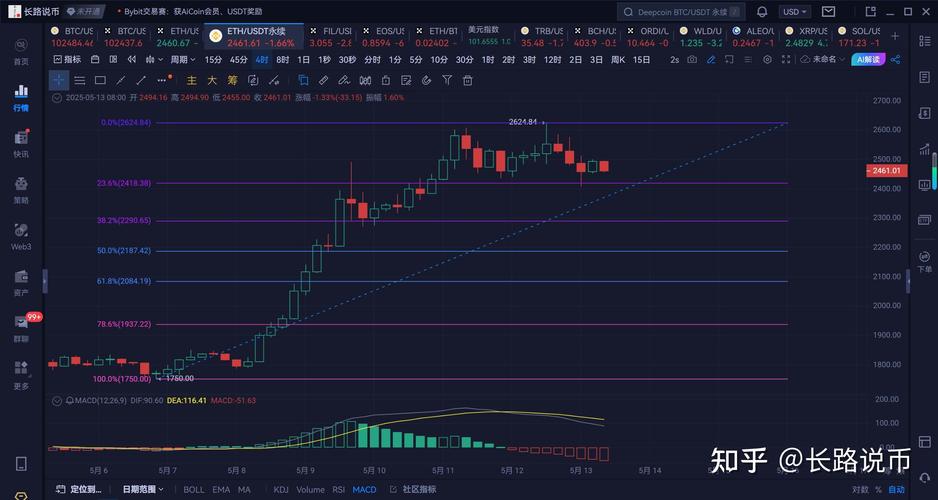Open the 资产 assets sidebar icon
The height and width of the screenshot is (500, 938).
coord(21,282)
